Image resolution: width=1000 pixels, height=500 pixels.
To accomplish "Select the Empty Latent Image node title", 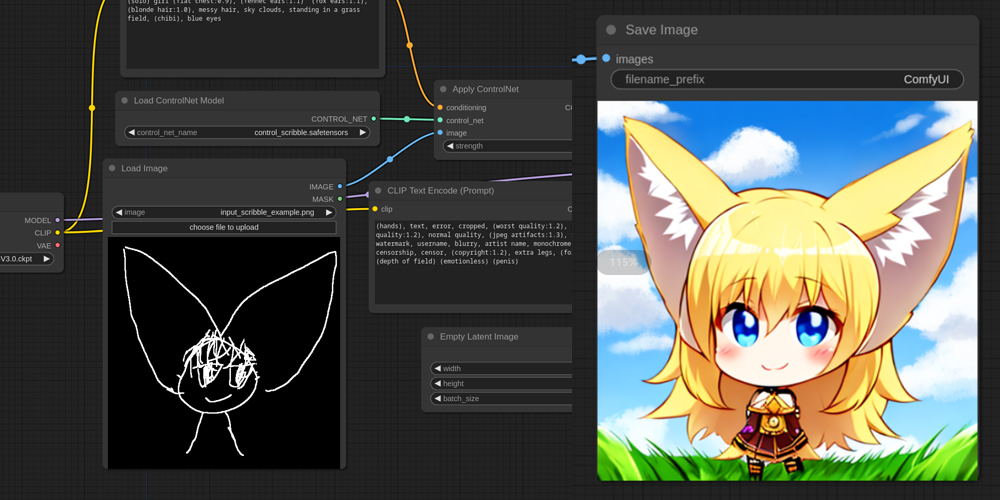I will (x=479, y=337).
